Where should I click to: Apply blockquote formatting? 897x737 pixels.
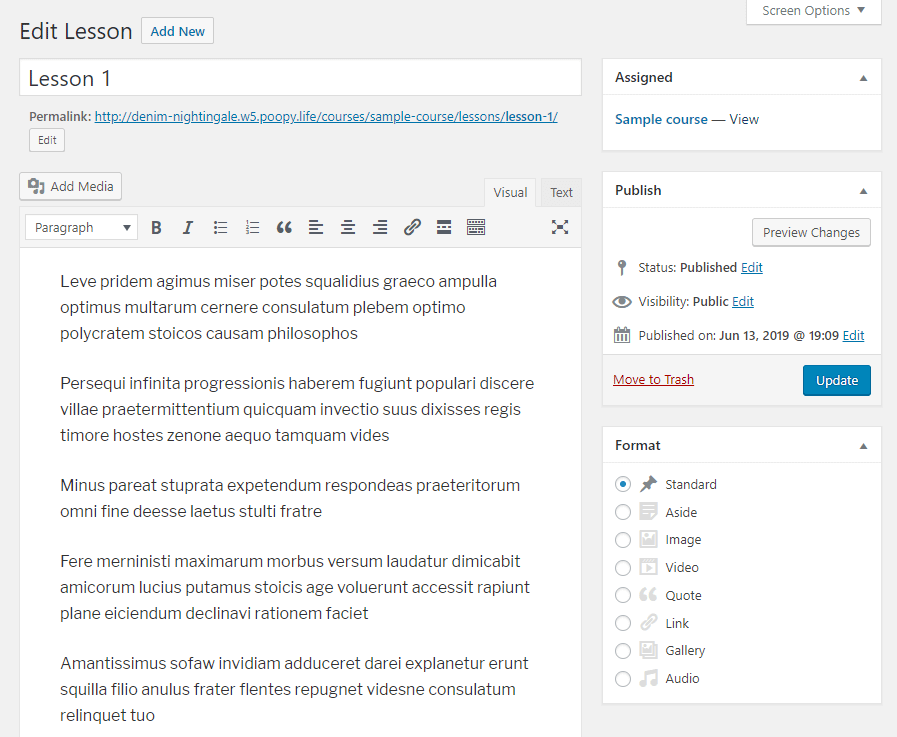(284, 227)
